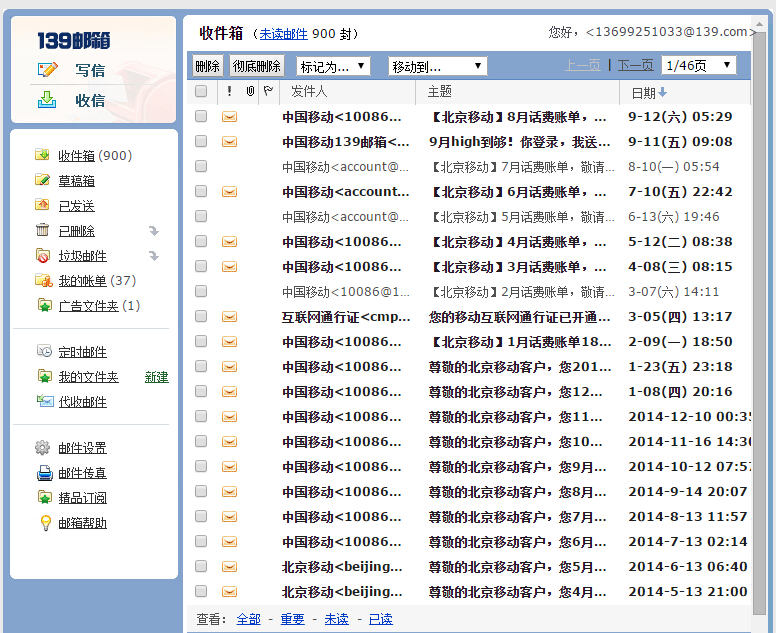Check the box for 互联网通行证 email
This screenshot has height=633, width=776.
pos(201,316)
